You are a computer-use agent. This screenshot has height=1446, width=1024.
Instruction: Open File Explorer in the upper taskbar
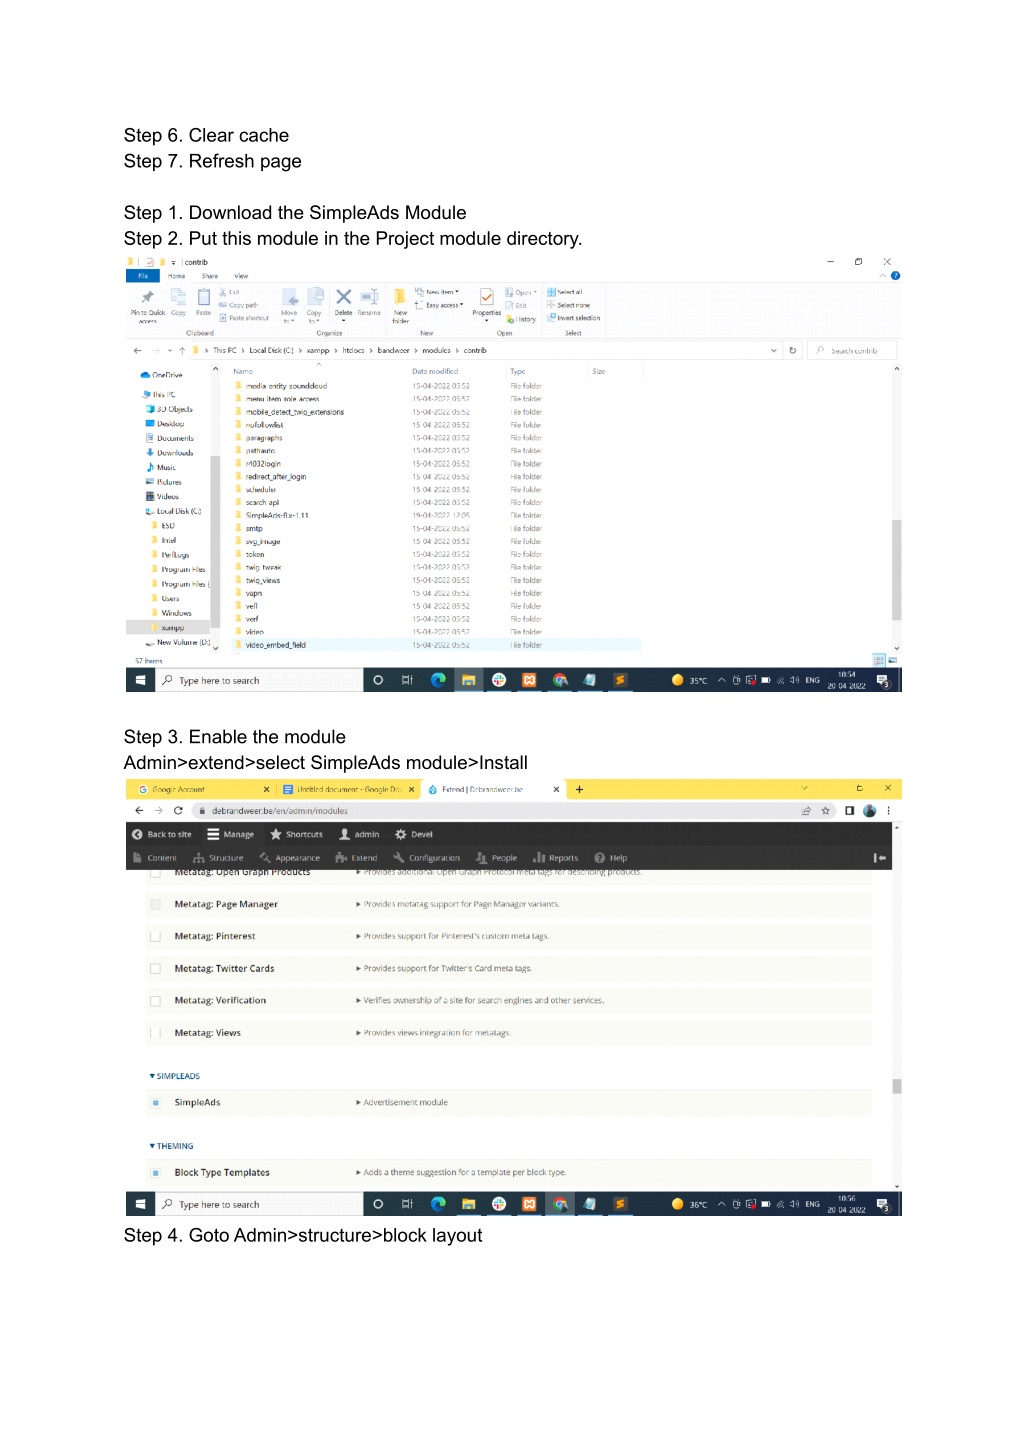pos(468,680)
